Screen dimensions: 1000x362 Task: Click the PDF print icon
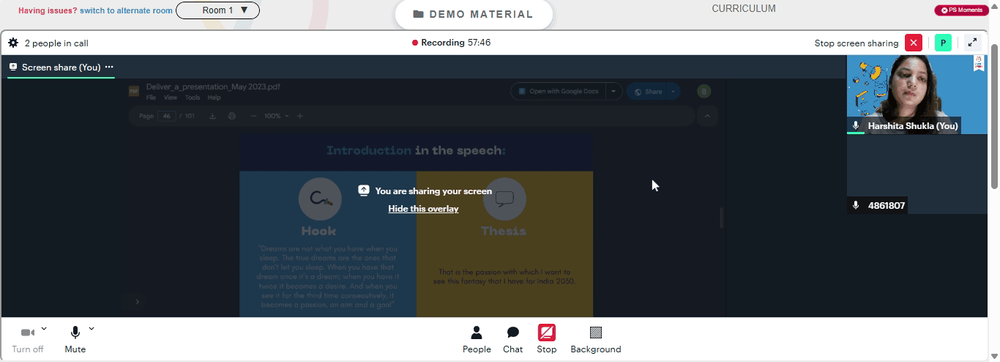click(x=232, y=116)
